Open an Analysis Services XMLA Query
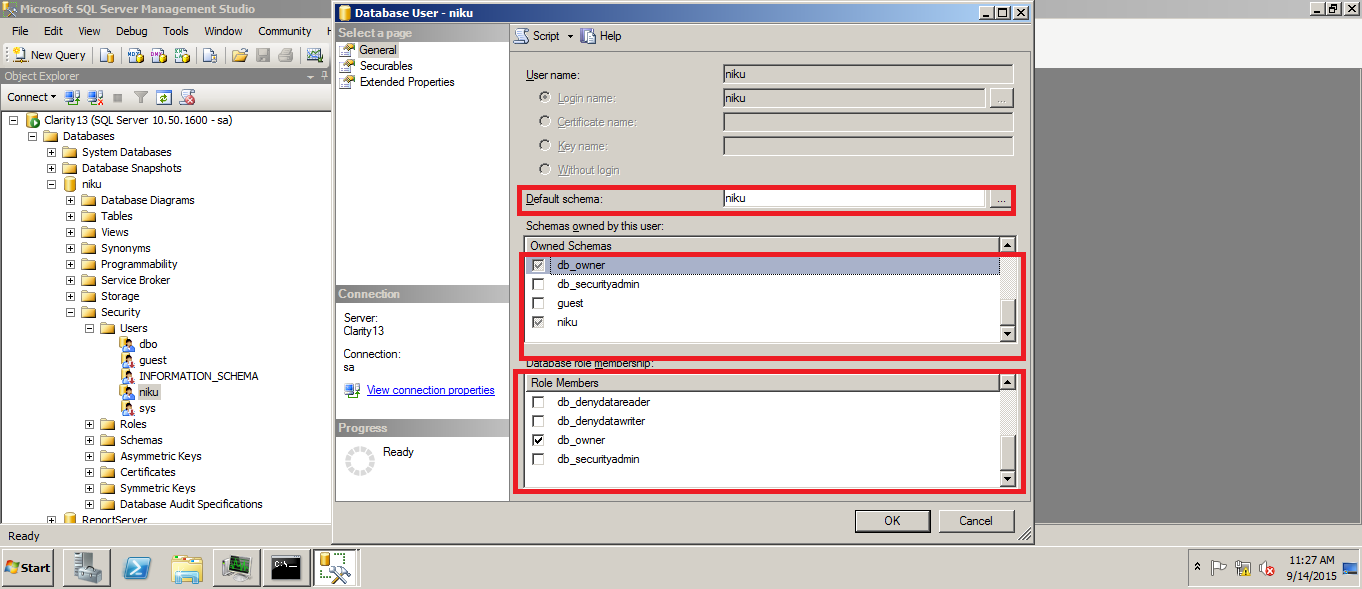 [x=183, y=55]
